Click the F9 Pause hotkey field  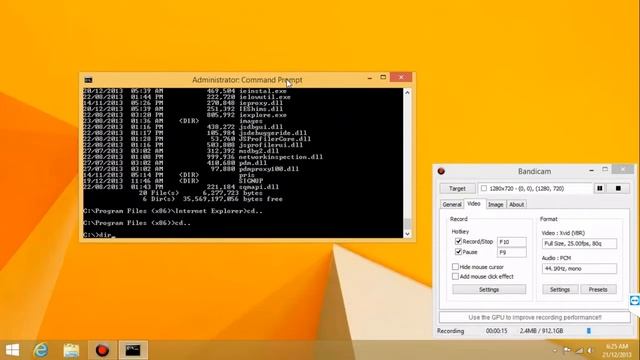coord(512,252)
